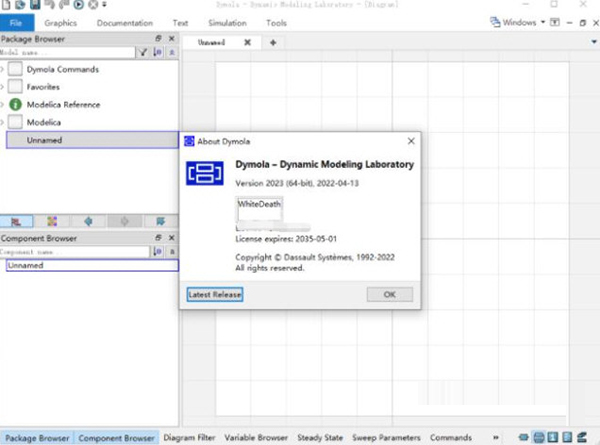600x445 pixels.
Task: Expand the Modelica package node
Action: (x=3, y=122)
